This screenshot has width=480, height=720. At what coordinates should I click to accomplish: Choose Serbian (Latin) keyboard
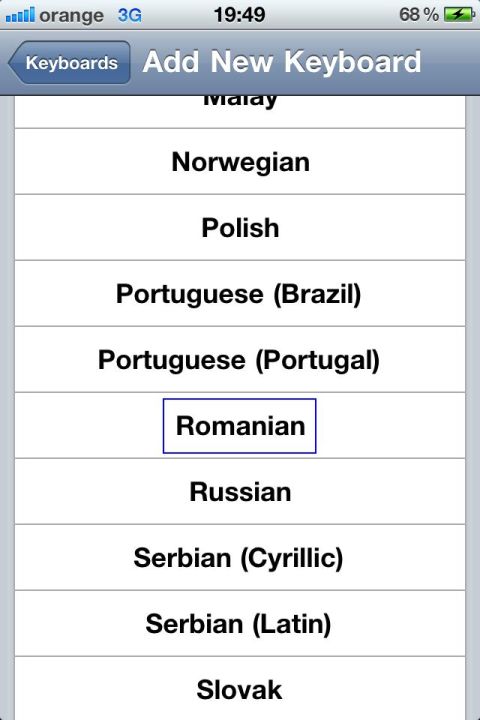click(x=240, y=624)
